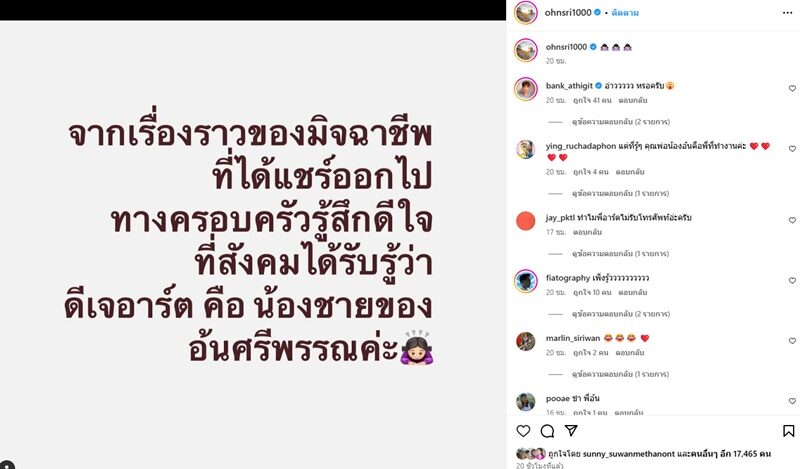The width and height of the screenshot is (800, 469).
Task: Reply to marlin_siriwan's comment
Action: point(630,353)
